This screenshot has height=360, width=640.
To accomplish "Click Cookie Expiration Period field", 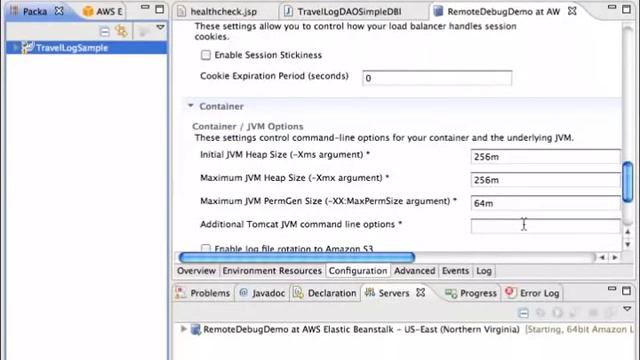I will [x=437, y=78].
